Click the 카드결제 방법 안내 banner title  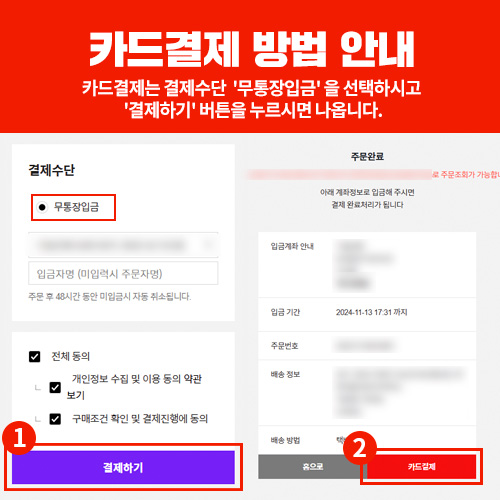tap(252, 49)
